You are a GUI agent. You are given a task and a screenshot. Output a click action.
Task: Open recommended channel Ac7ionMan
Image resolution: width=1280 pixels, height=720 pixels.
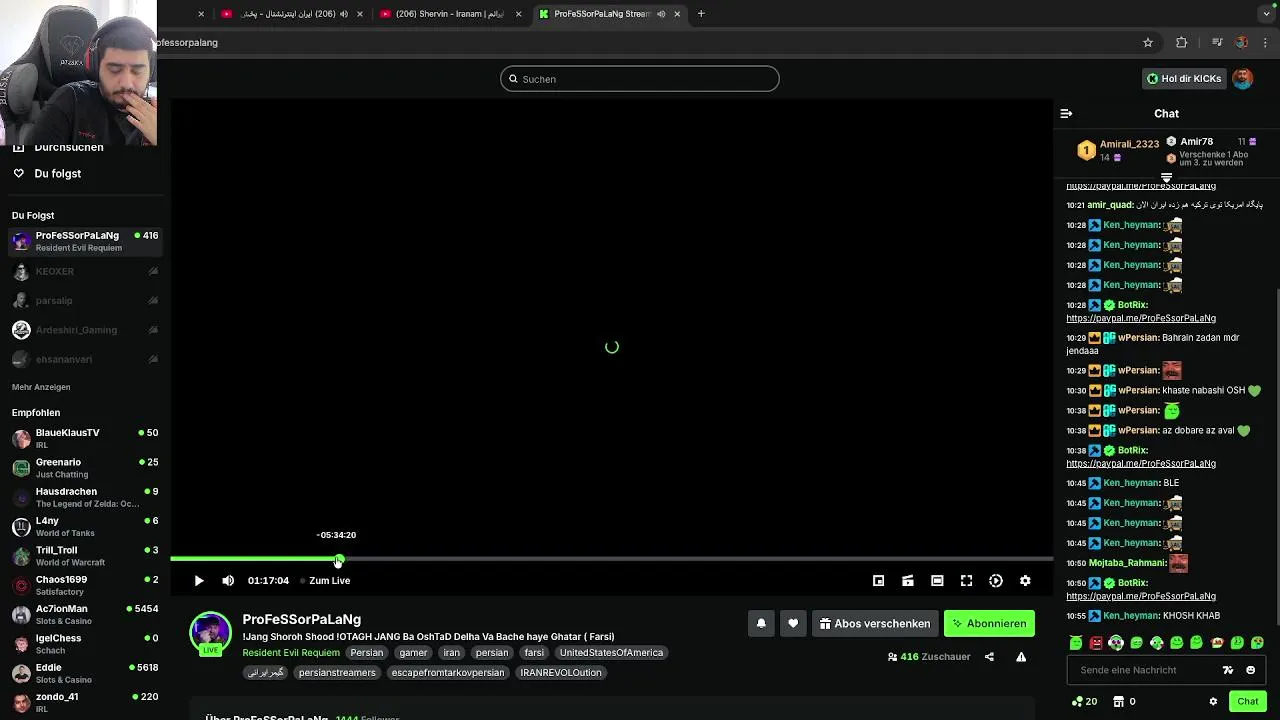(x=85, y=614)
